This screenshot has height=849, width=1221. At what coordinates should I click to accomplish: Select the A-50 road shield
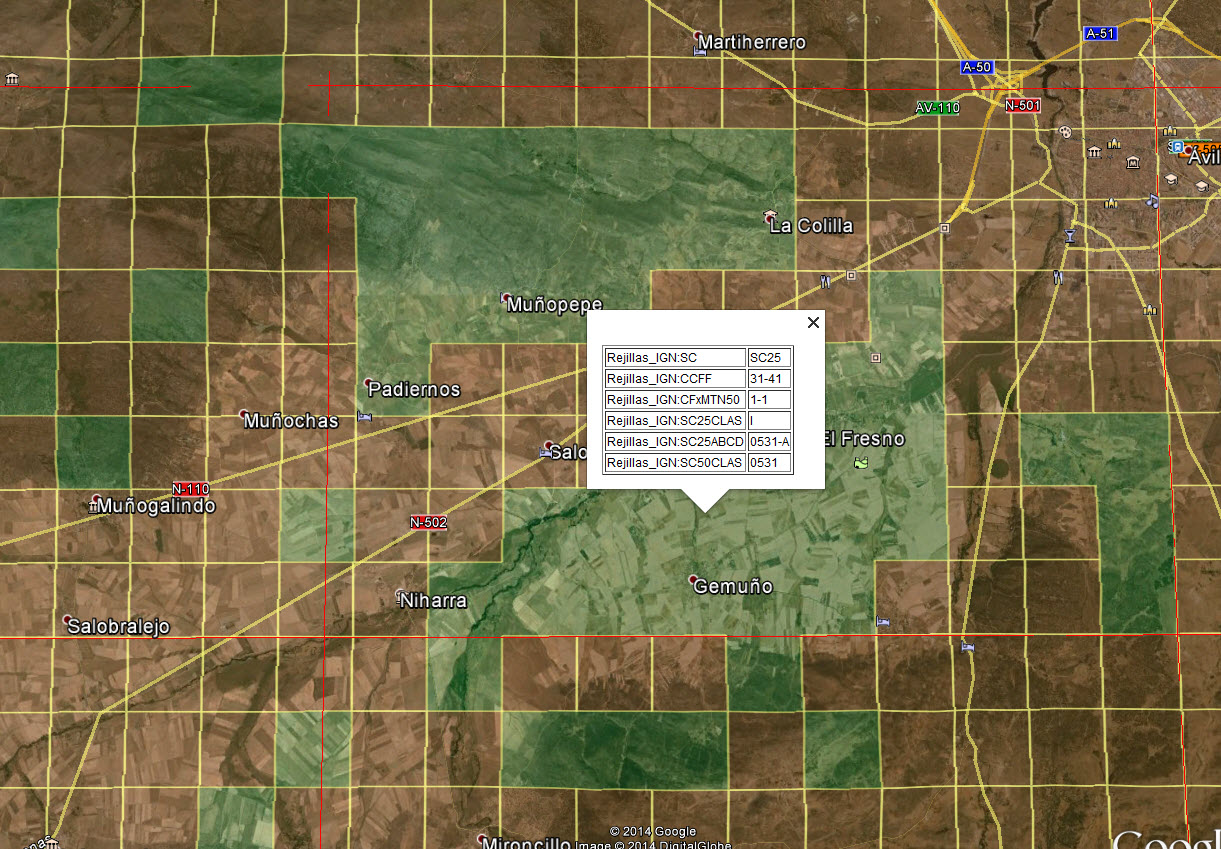click(x=976, y=67)
